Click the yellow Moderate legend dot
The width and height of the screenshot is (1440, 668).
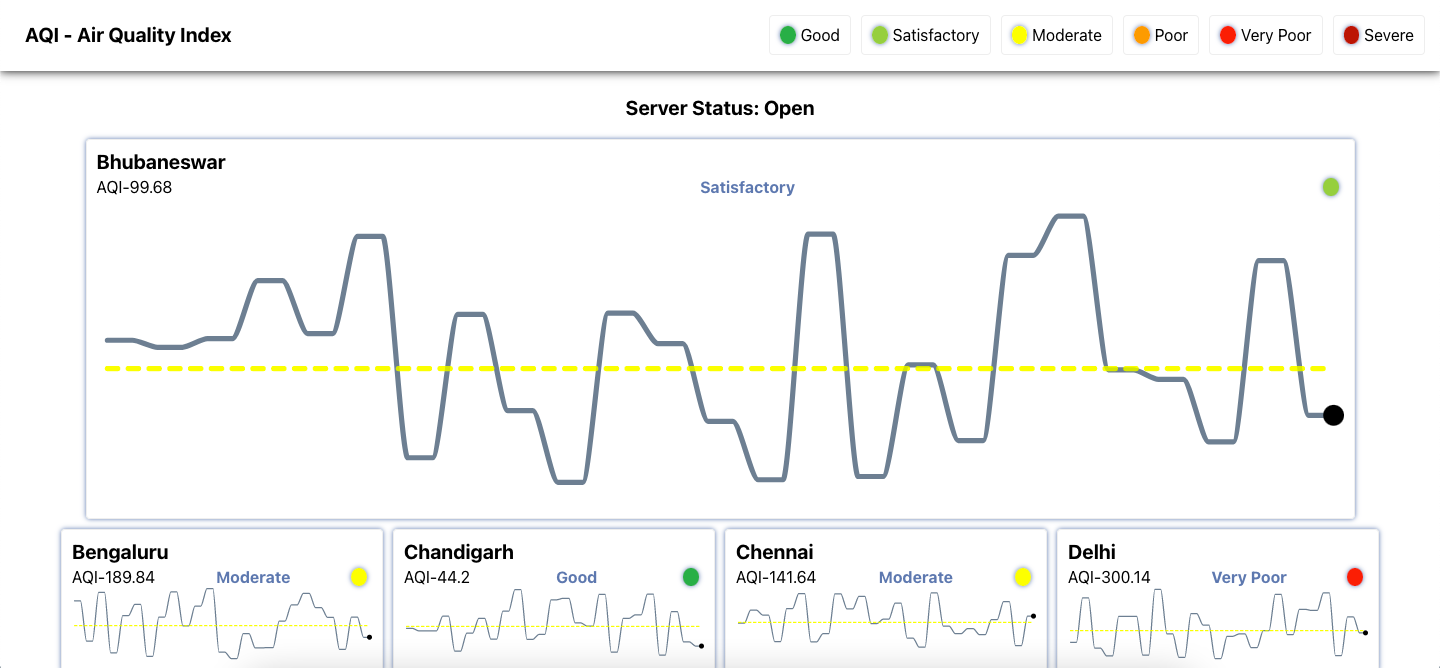click(1018, 34)
